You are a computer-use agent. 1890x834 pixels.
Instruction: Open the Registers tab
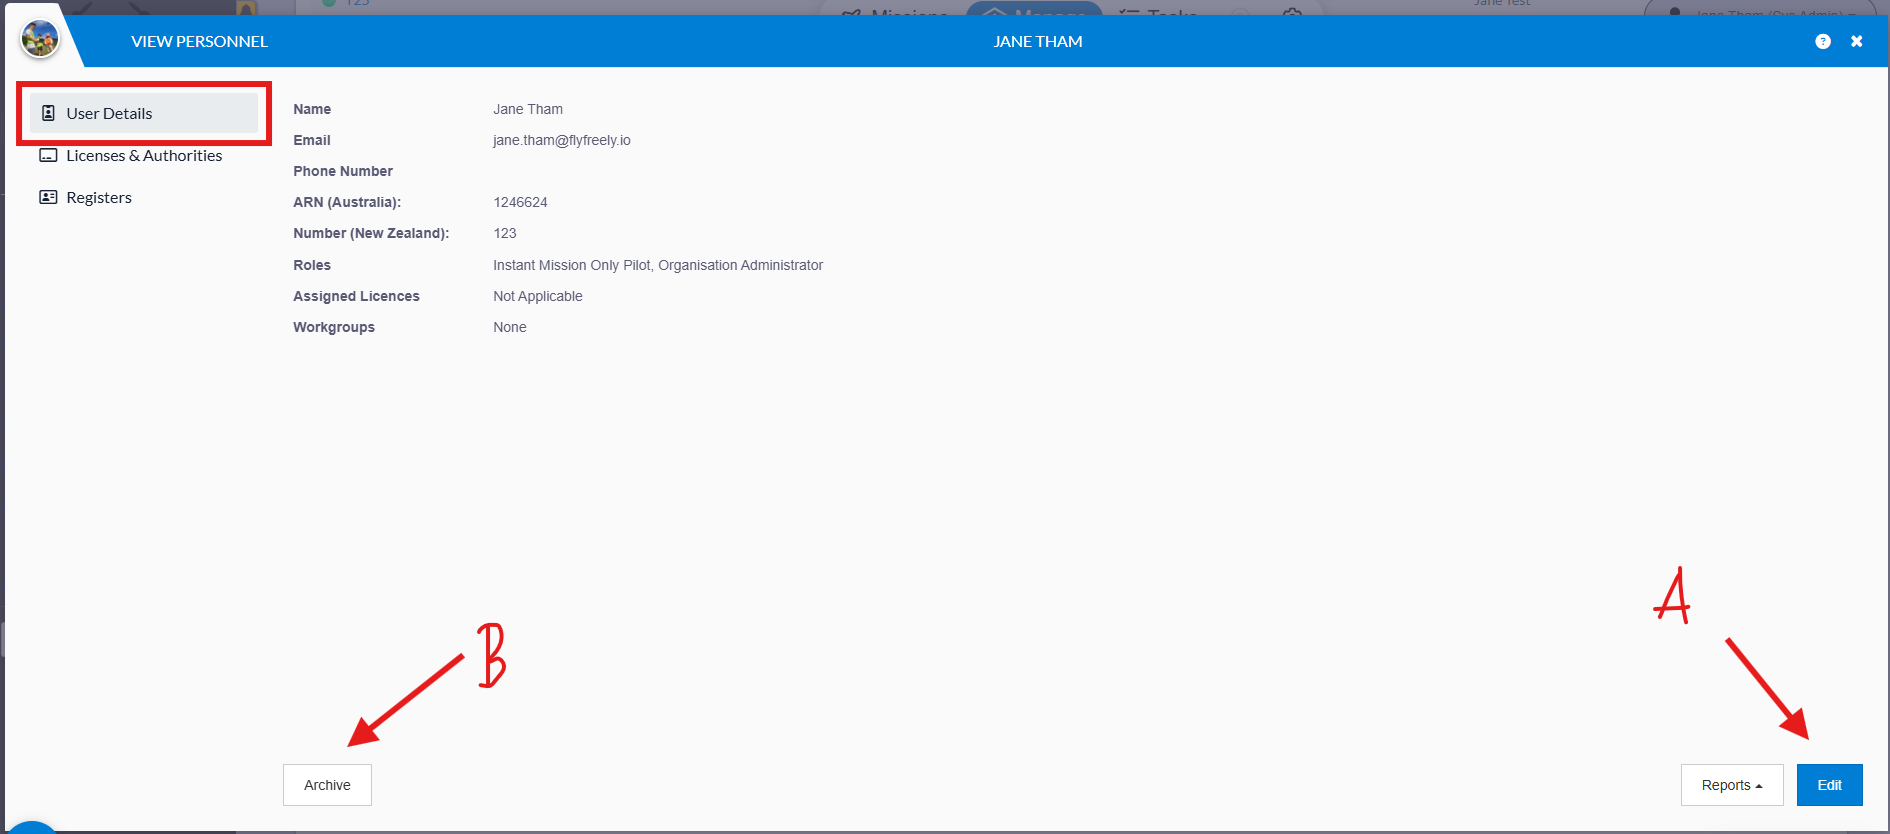tap(98, 197)
